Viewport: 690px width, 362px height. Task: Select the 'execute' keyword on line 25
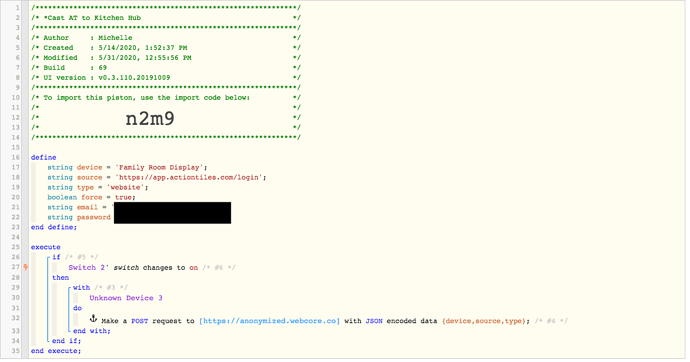click(46, 247)
